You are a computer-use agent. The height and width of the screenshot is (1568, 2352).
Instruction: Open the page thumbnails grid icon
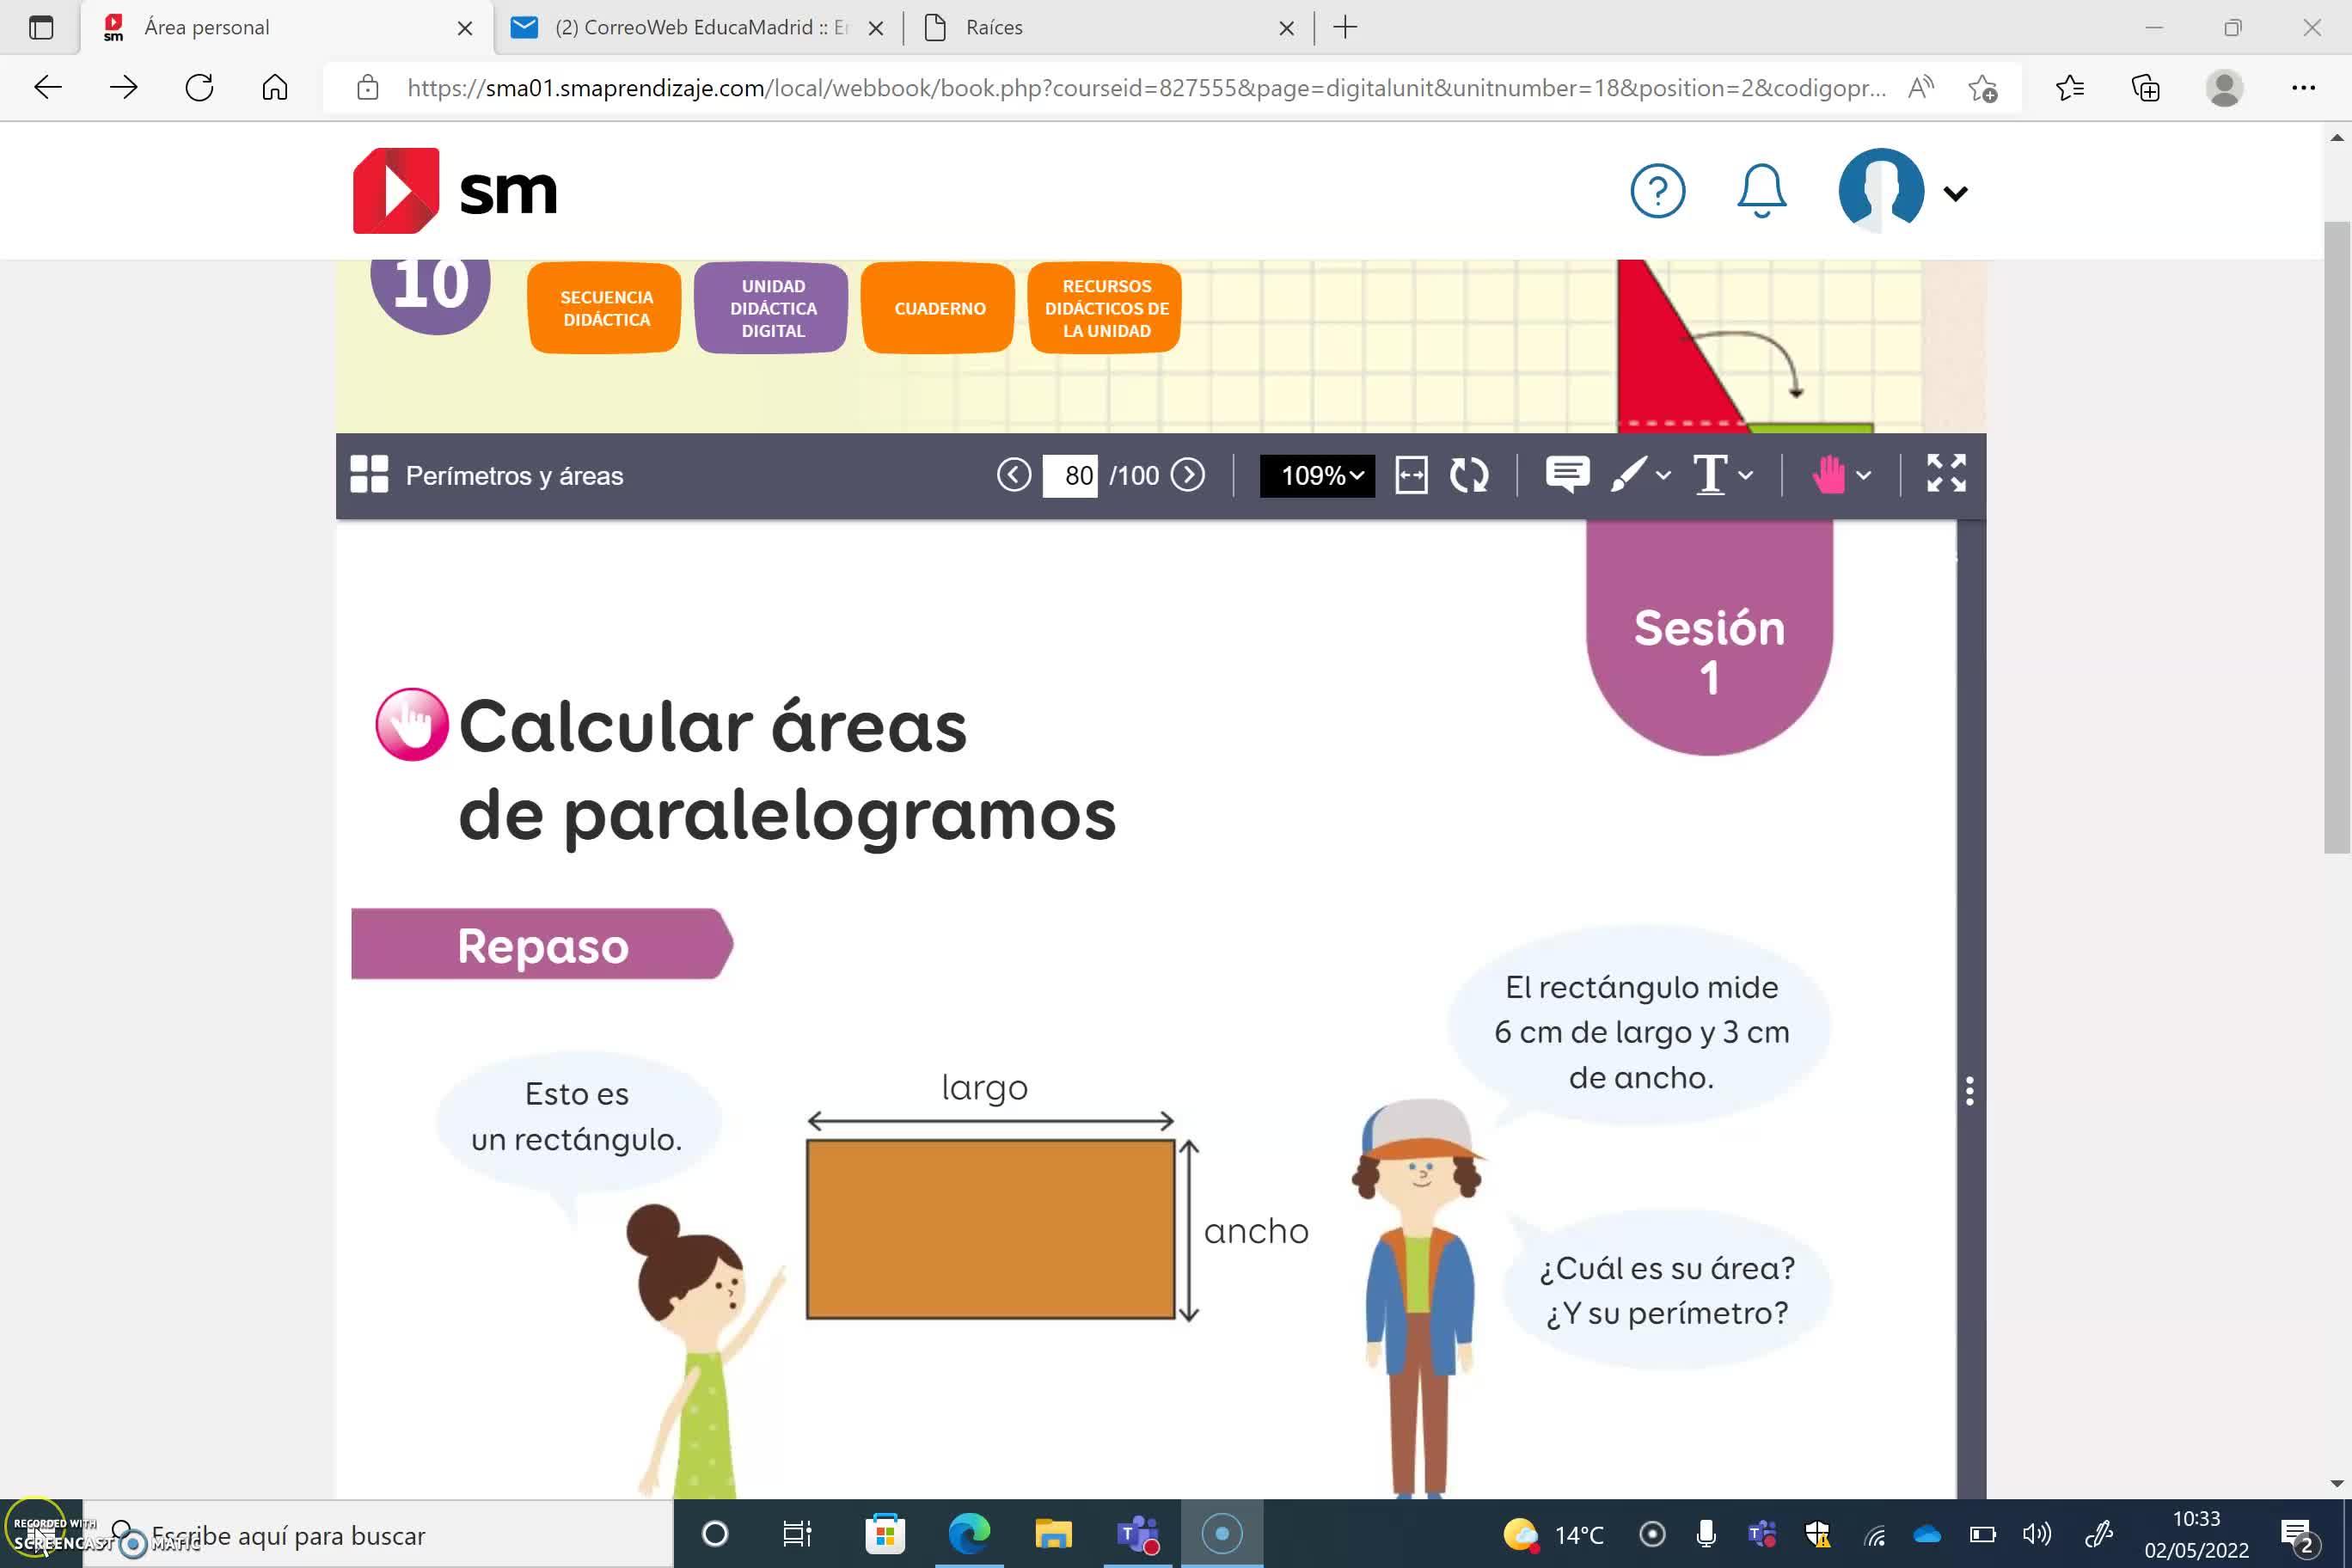368,475
